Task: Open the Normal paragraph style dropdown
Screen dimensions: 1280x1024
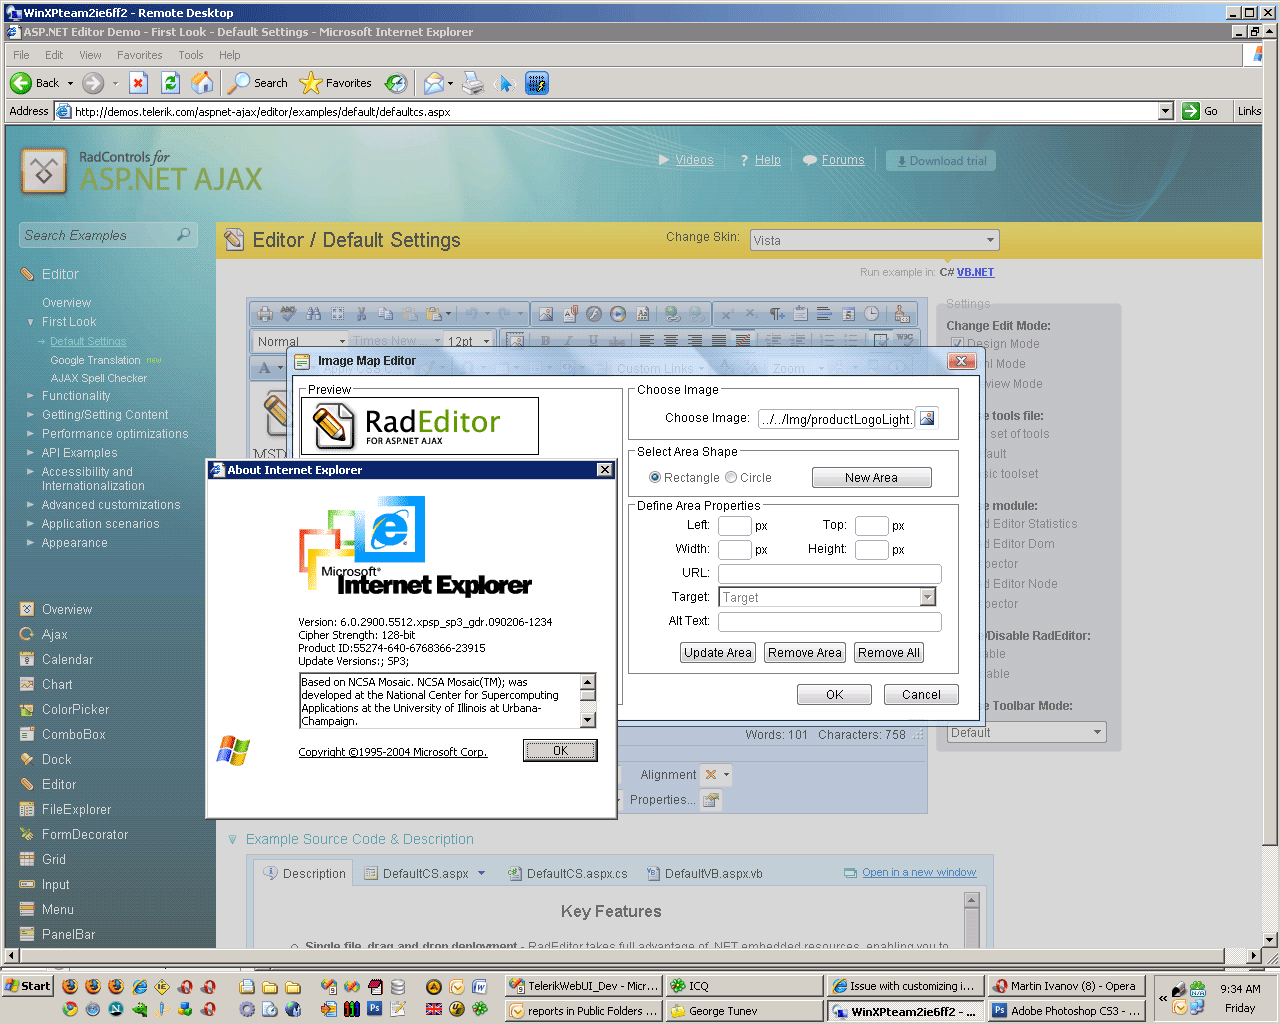Action: click(342, 341)
